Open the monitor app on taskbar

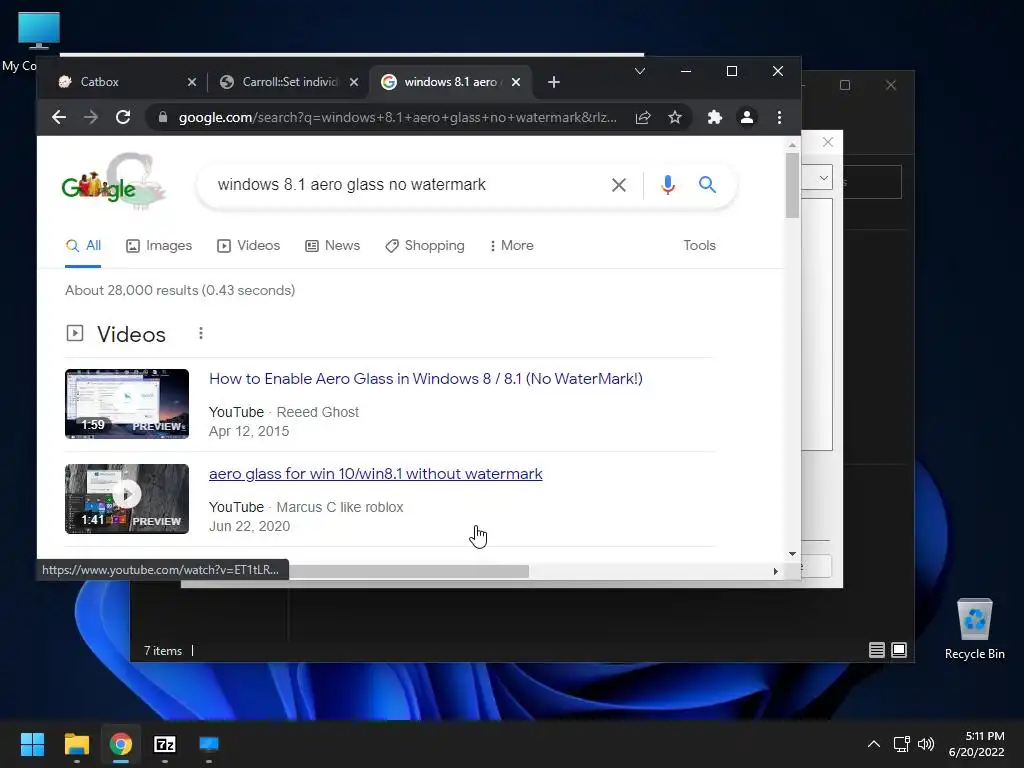(209, 744)
